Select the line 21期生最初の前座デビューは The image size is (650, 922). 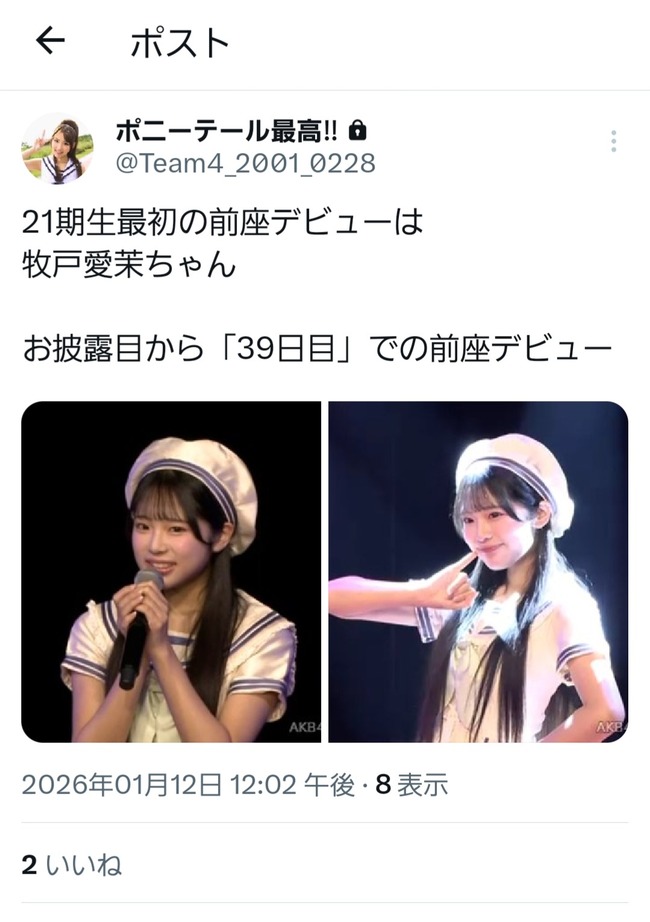pyautogui.click(x=222, y=222)
